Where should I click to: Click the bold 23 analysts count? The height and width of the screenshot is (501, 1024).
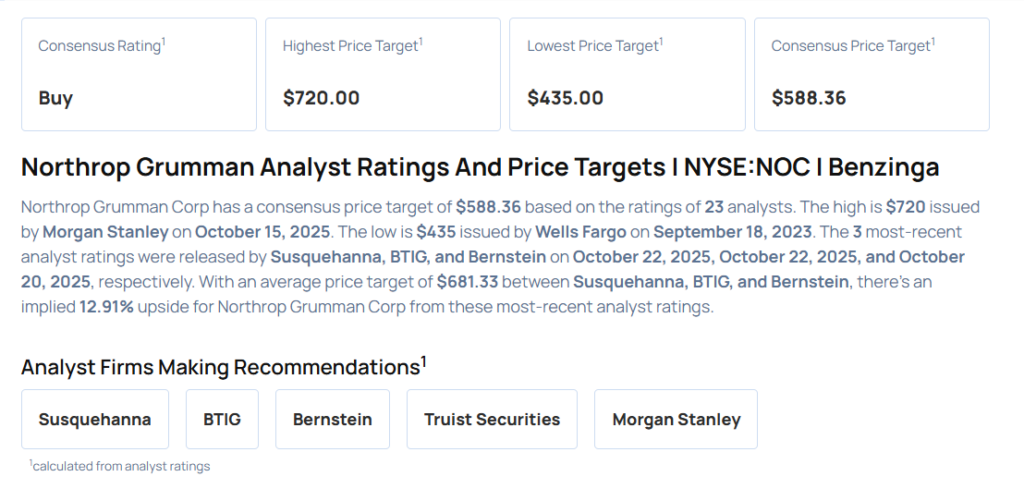tap(714, 207)
